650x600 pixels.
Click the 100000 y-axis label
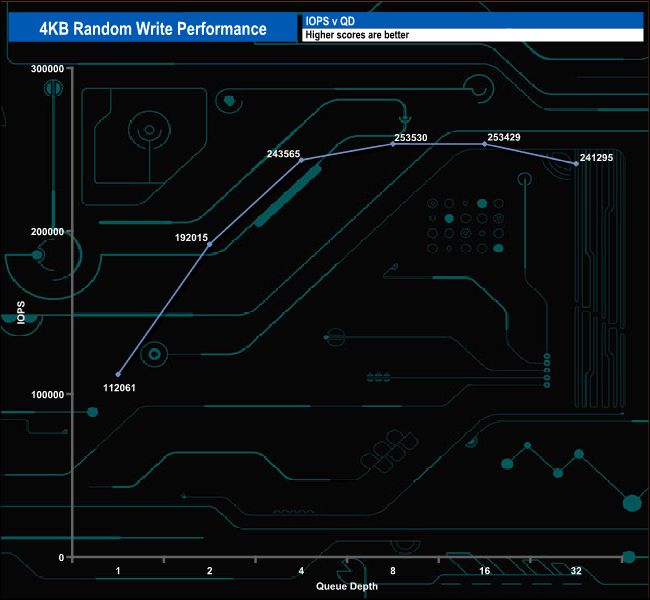(47, 395)
